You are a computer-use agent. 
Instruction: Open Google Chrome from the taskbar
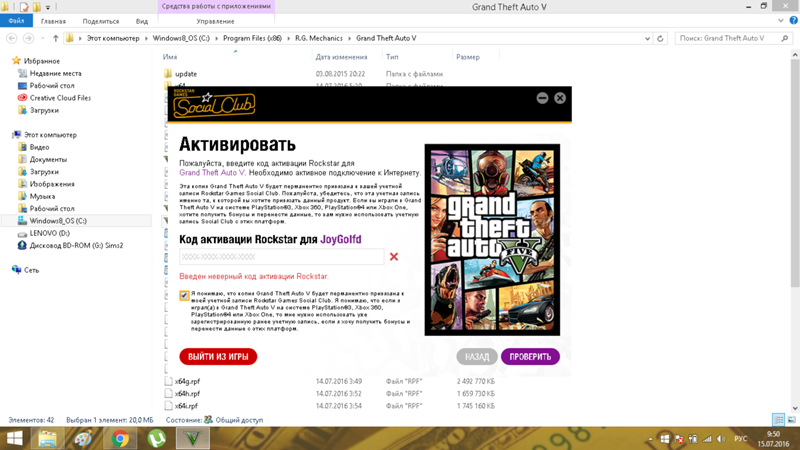click(120, 439)
